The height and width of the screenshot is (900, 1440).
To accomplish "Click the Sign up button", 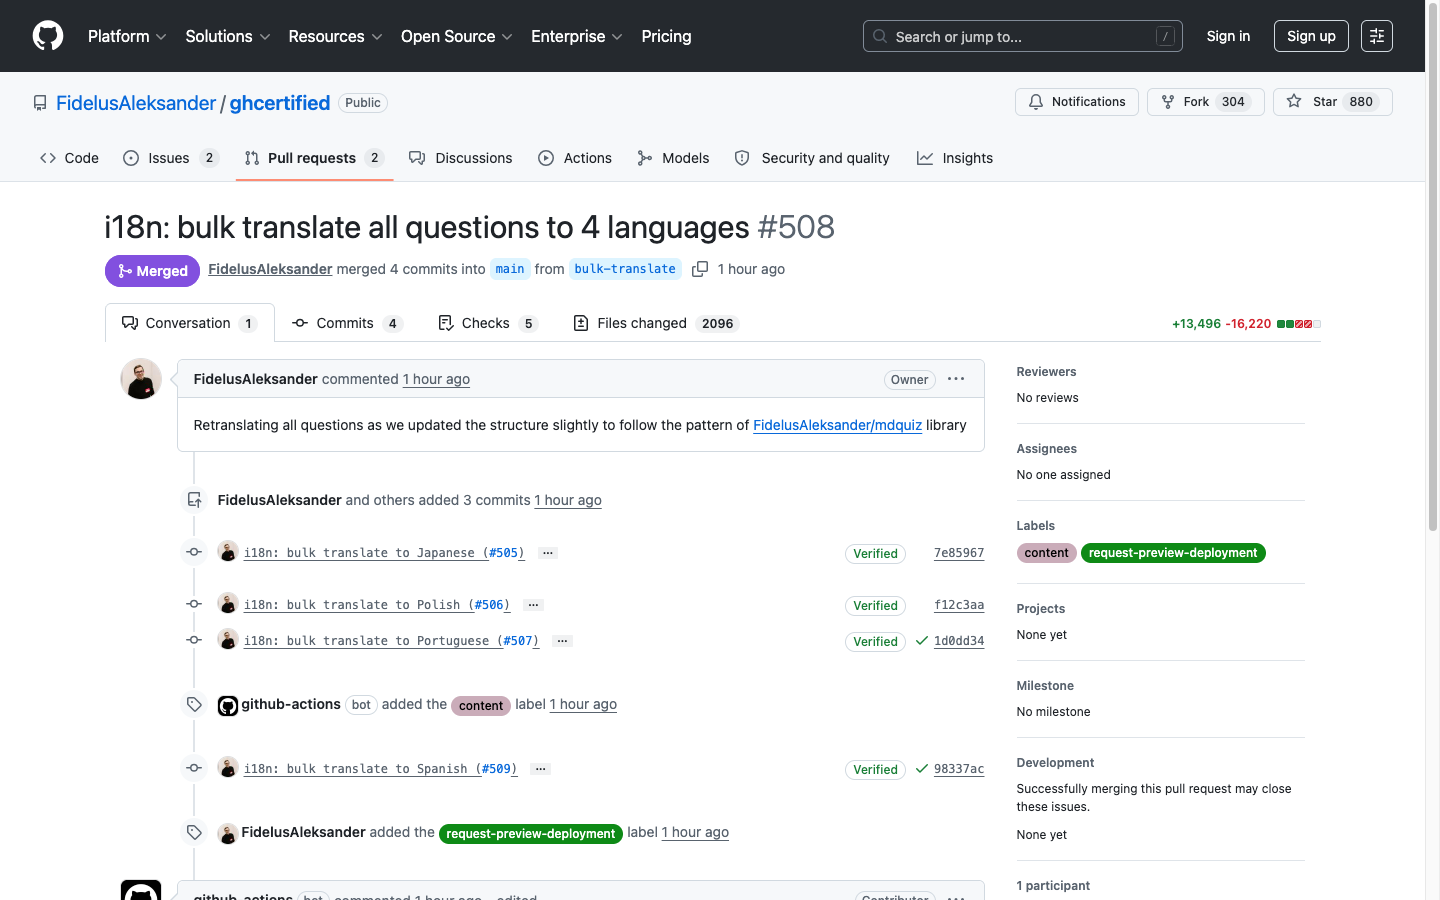I will click(1311, 35).
